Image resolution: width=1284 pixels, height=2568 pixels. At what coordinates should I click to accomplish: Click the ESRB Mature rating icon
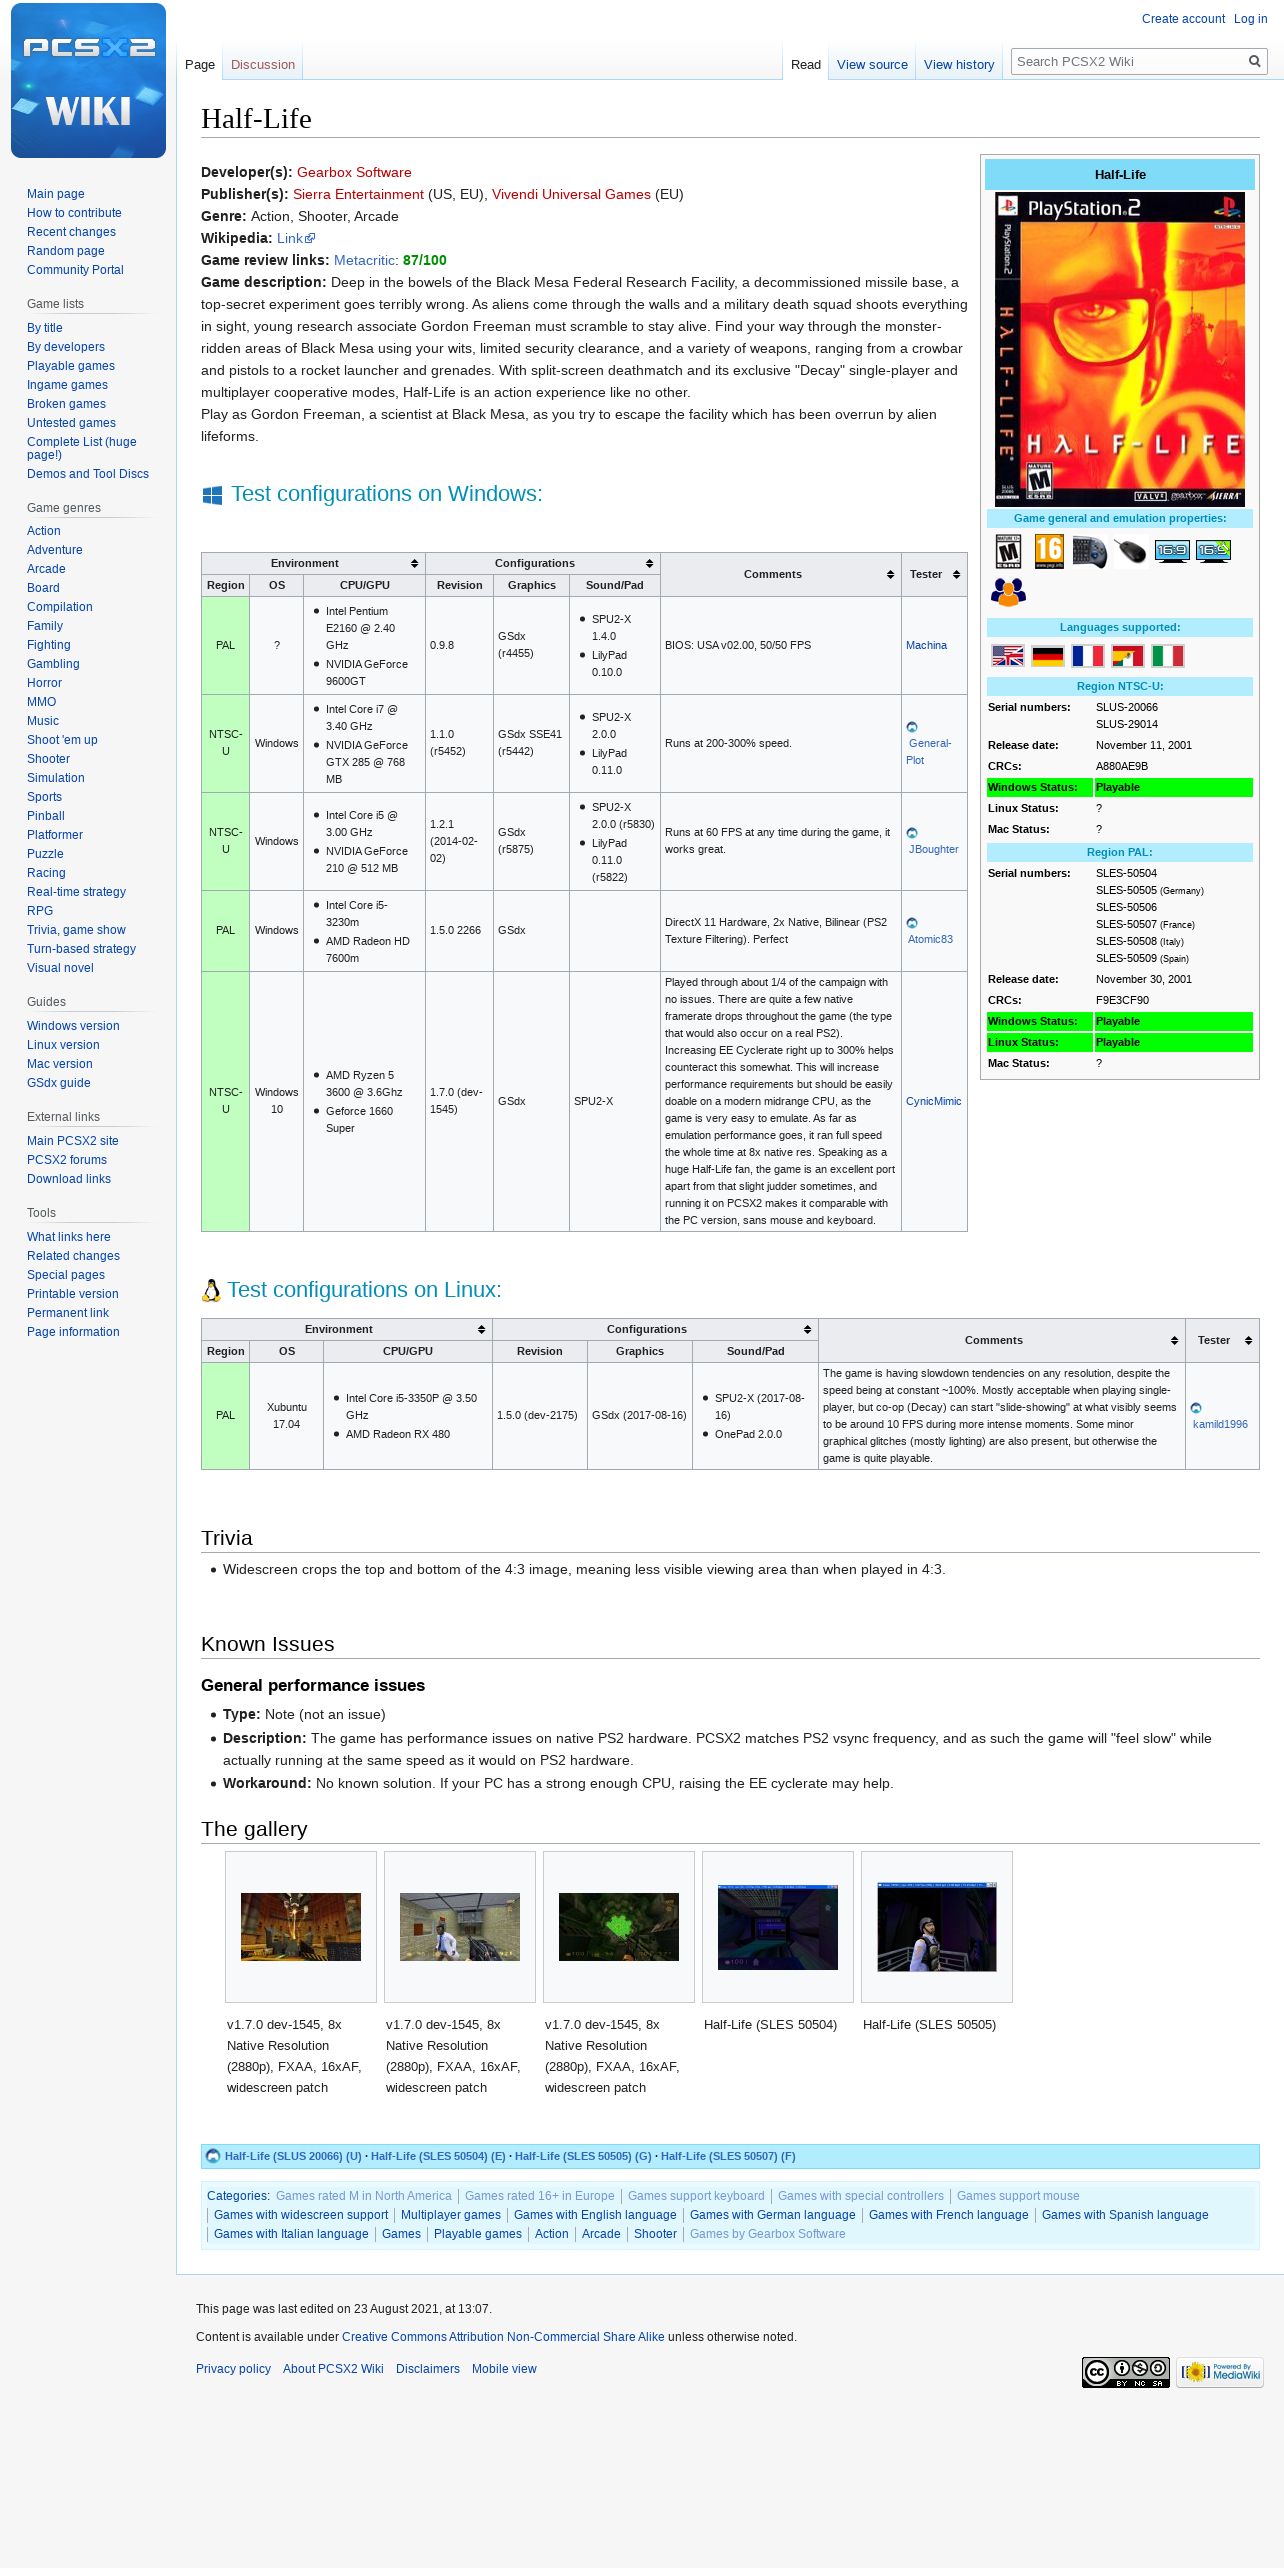(1008, 551)
